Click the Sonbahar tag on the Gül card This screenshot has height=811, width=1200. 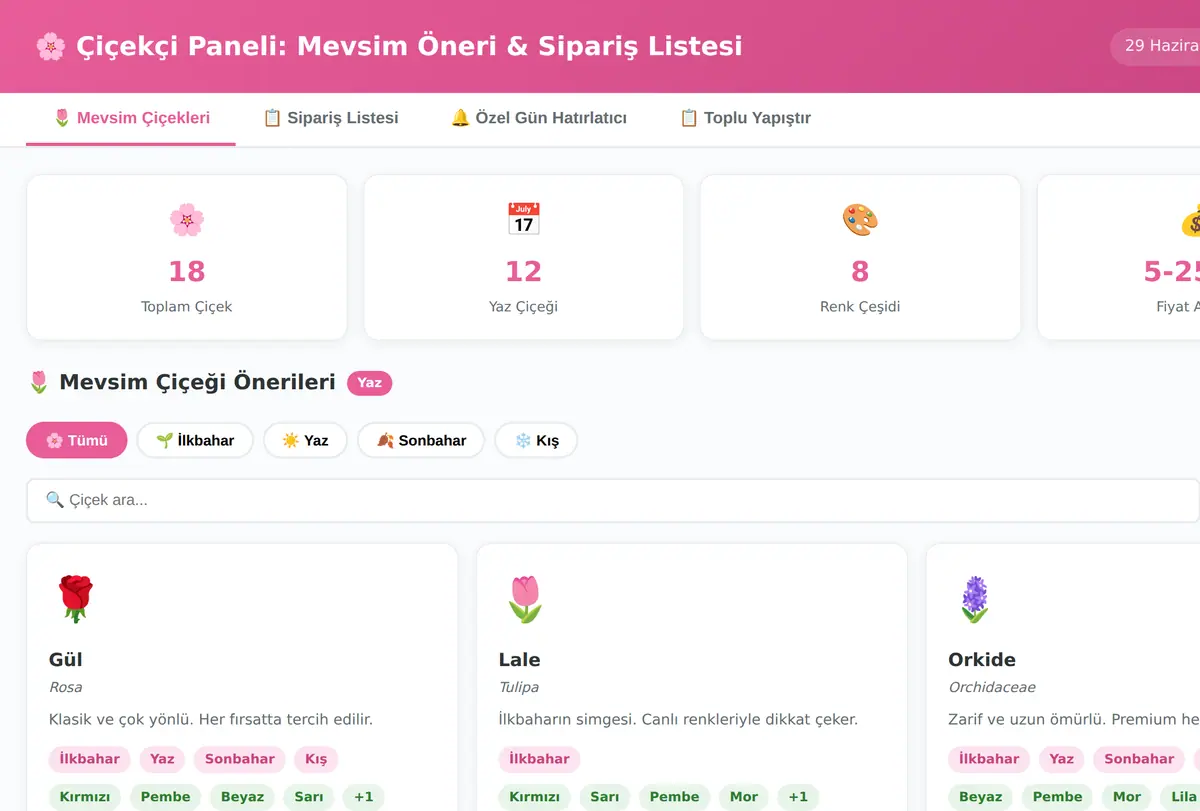(240, 759)
